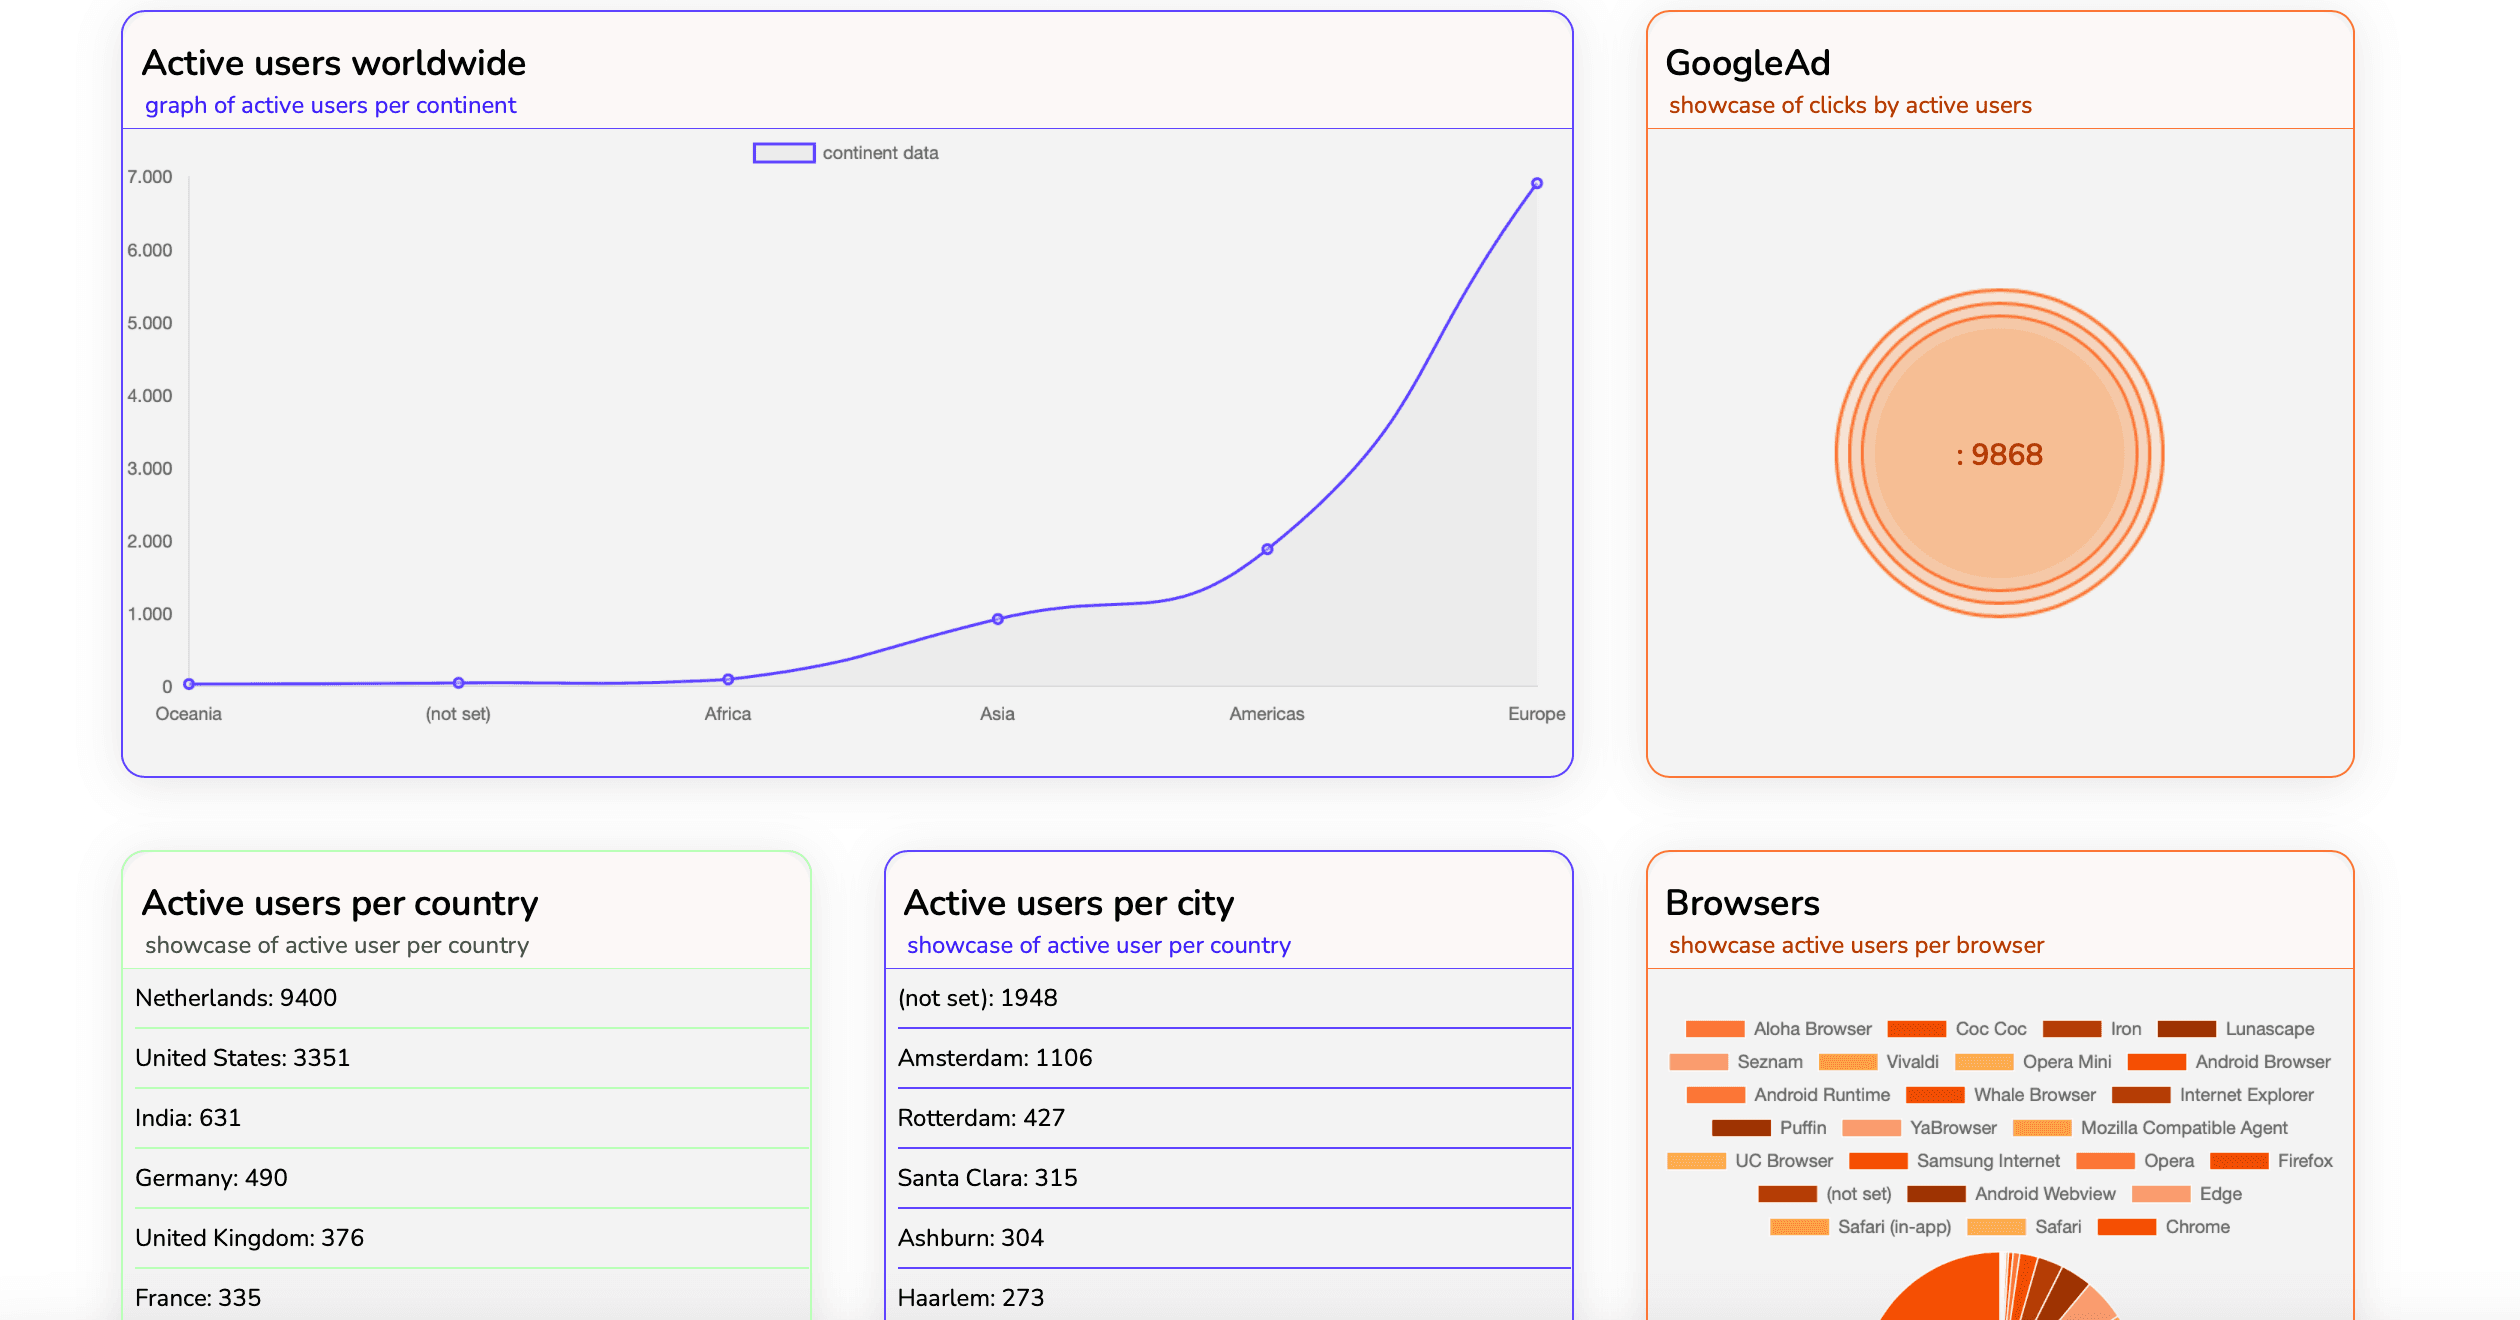This screenshot has width=2520, height=1320.
Task: Click the 'GoogleAd' card heading
Action: pyautogui.click(x=1748, y=63)
